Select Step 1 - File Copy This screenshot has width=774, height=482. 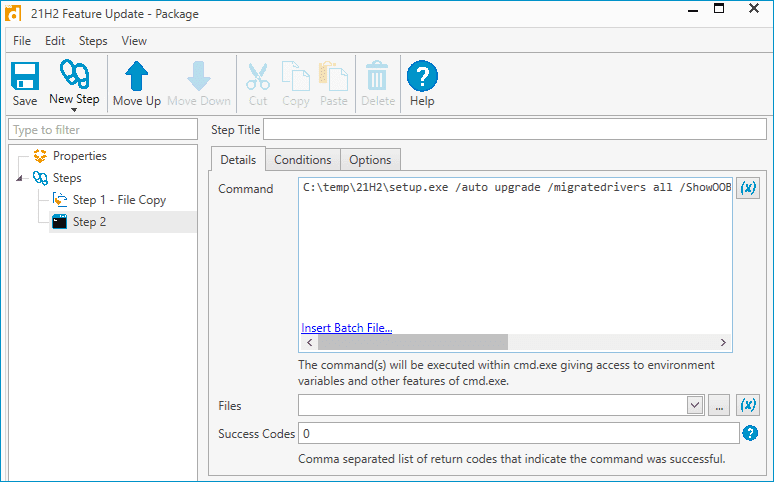click(119, 200)
